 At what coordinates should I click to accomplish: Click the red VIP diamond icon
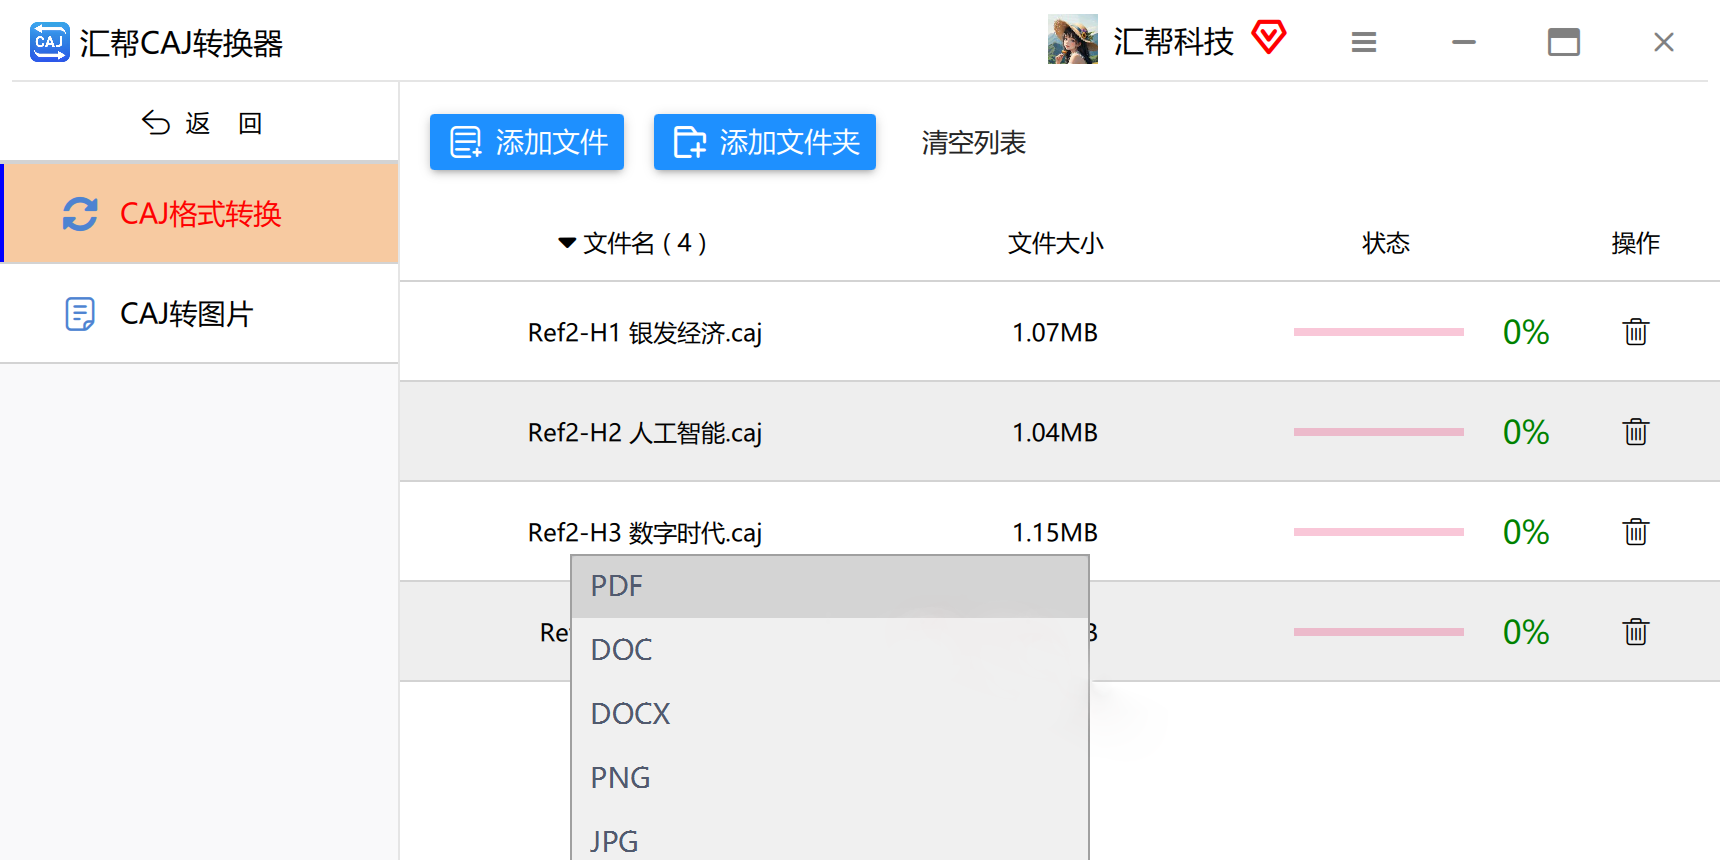(1268, 39)
